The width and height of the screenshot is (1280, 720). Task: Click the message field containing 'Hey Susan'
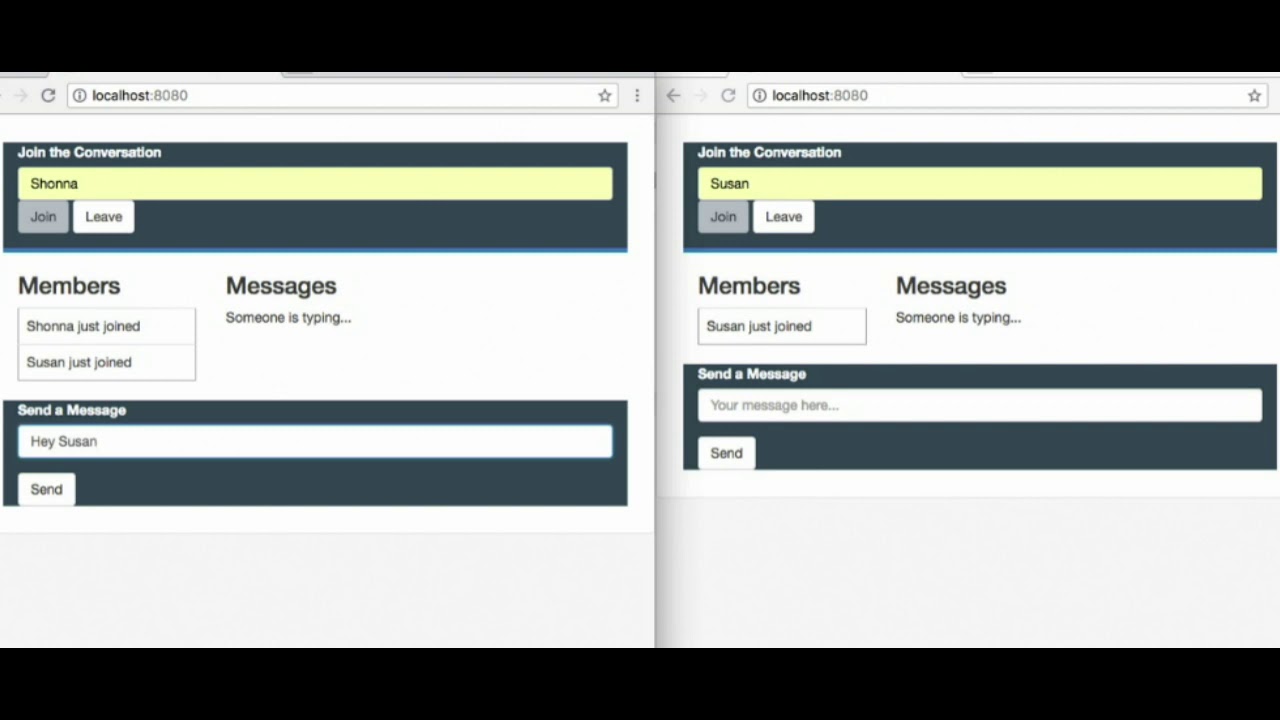point(315,442)
